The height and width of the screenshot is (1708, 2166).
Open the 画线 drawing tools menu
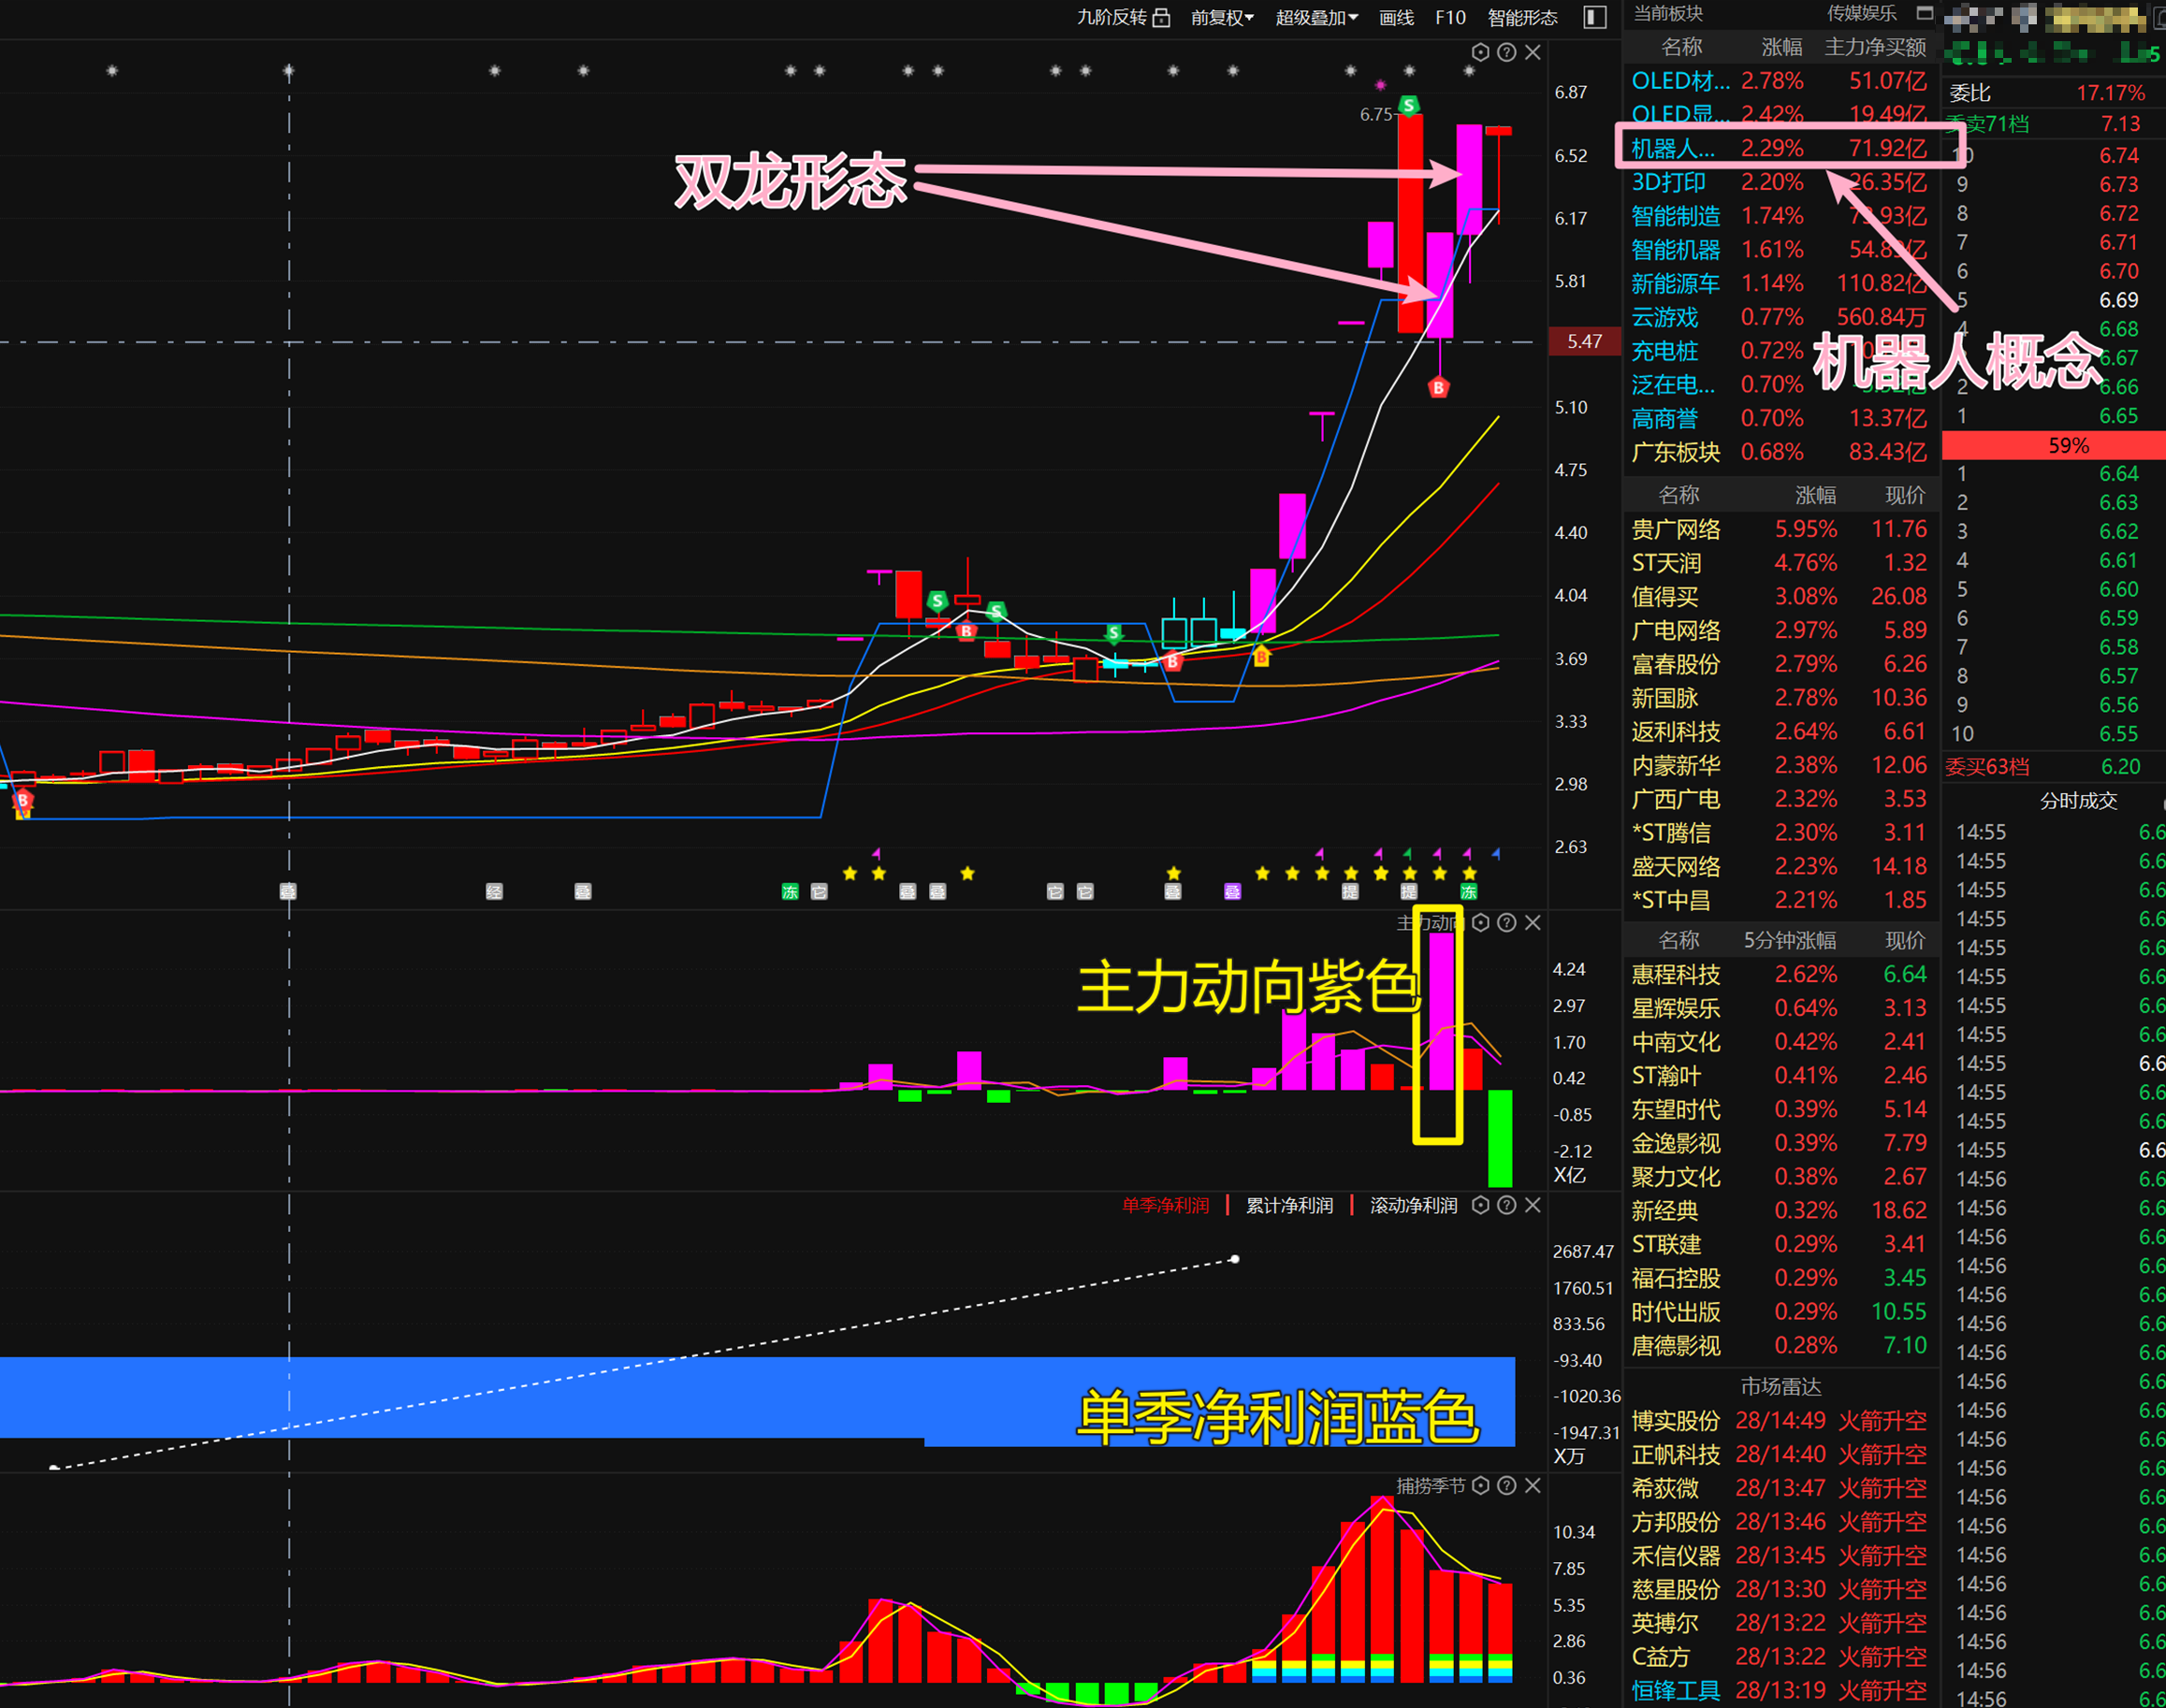coord(1396,17)
